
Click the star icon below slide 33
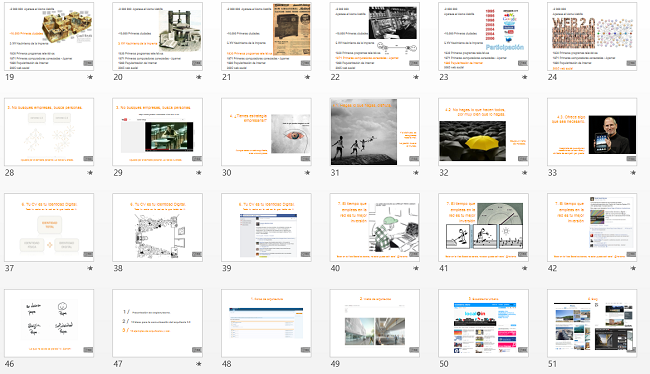[x=633, y=173]
